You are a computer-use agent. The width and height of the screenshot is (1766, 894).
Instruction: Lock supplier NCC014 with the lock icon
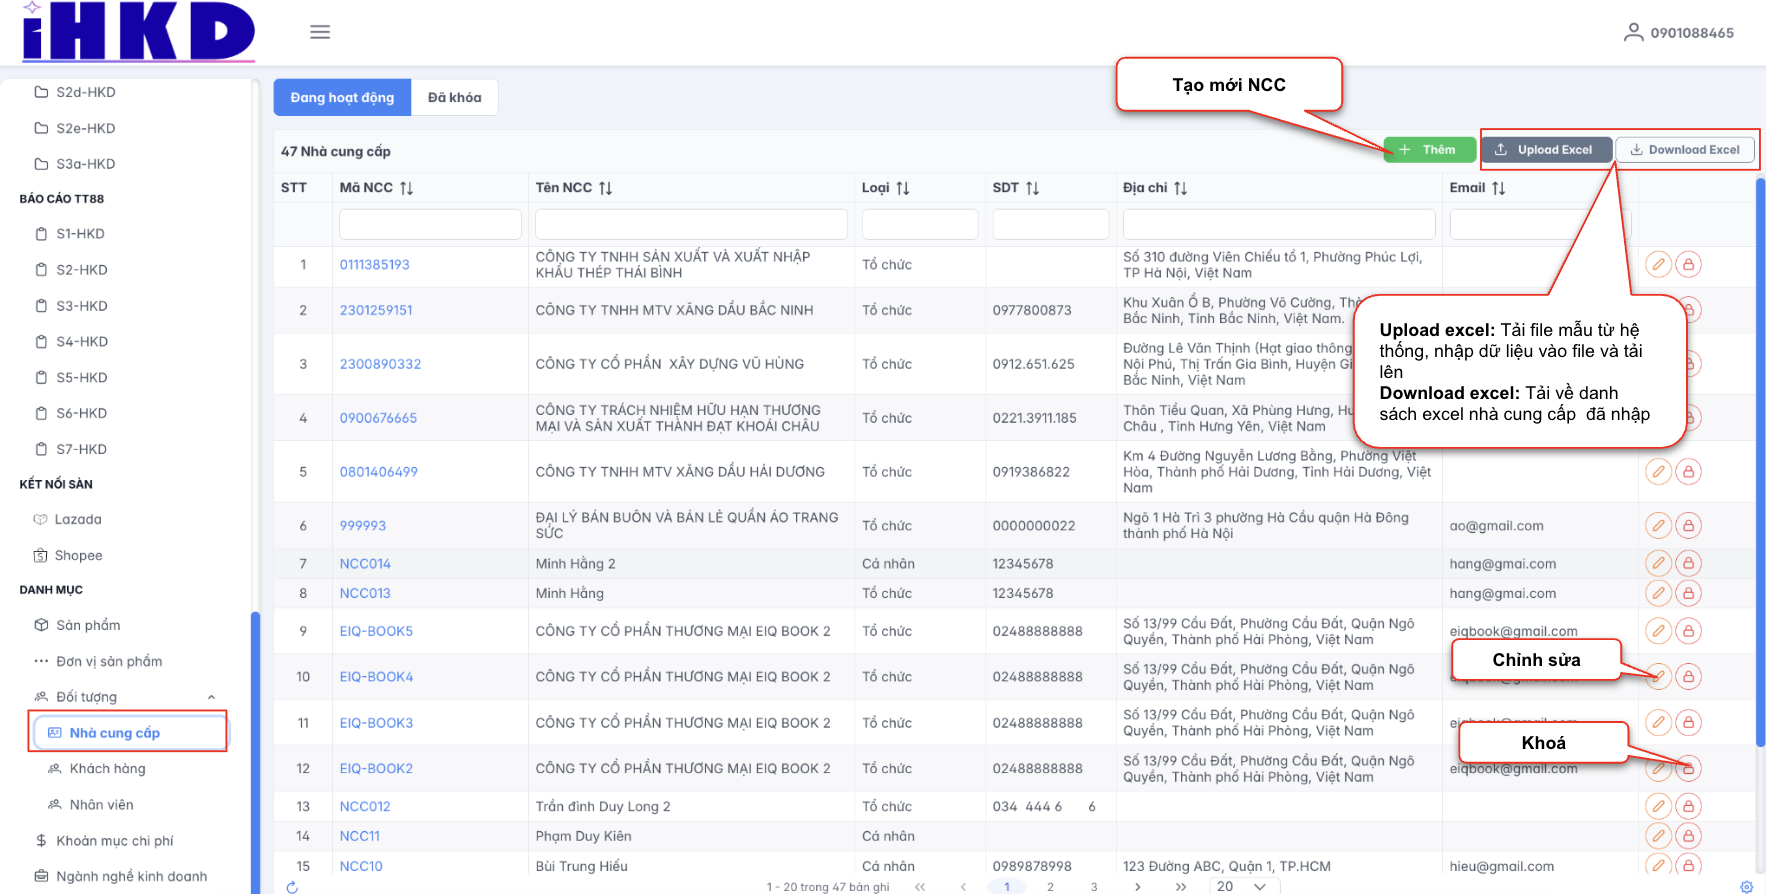coord(1688,564)
